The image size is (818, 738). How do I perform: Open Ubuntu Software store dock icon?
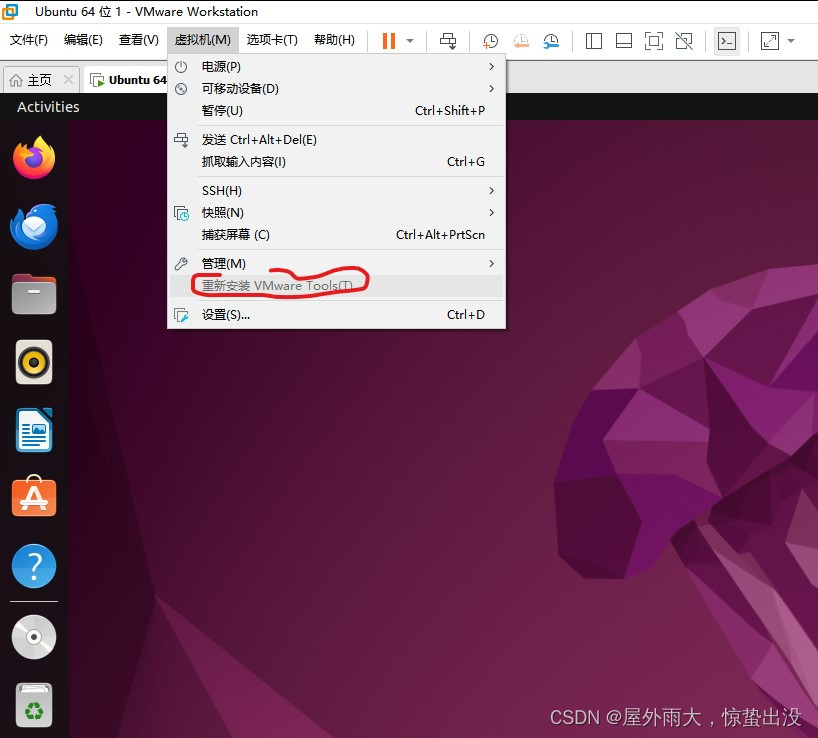34,497
